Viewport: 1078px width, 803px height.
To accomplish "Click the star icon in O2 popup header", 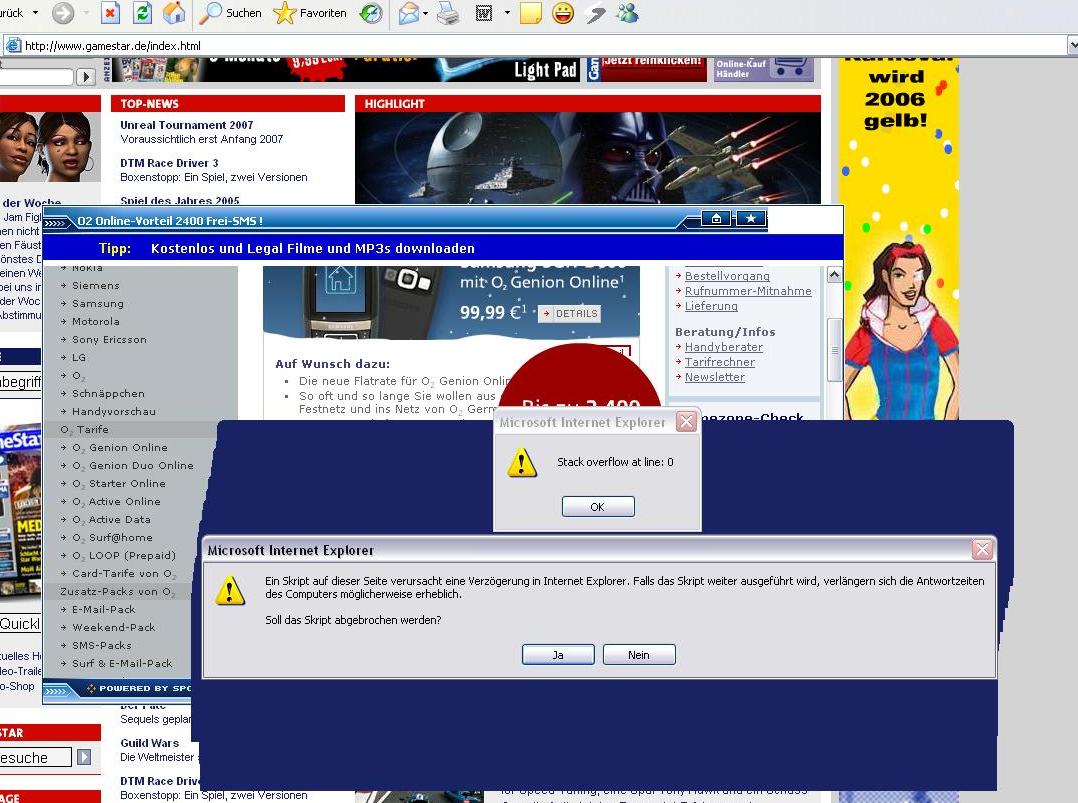I will click(x=751, y=219).
